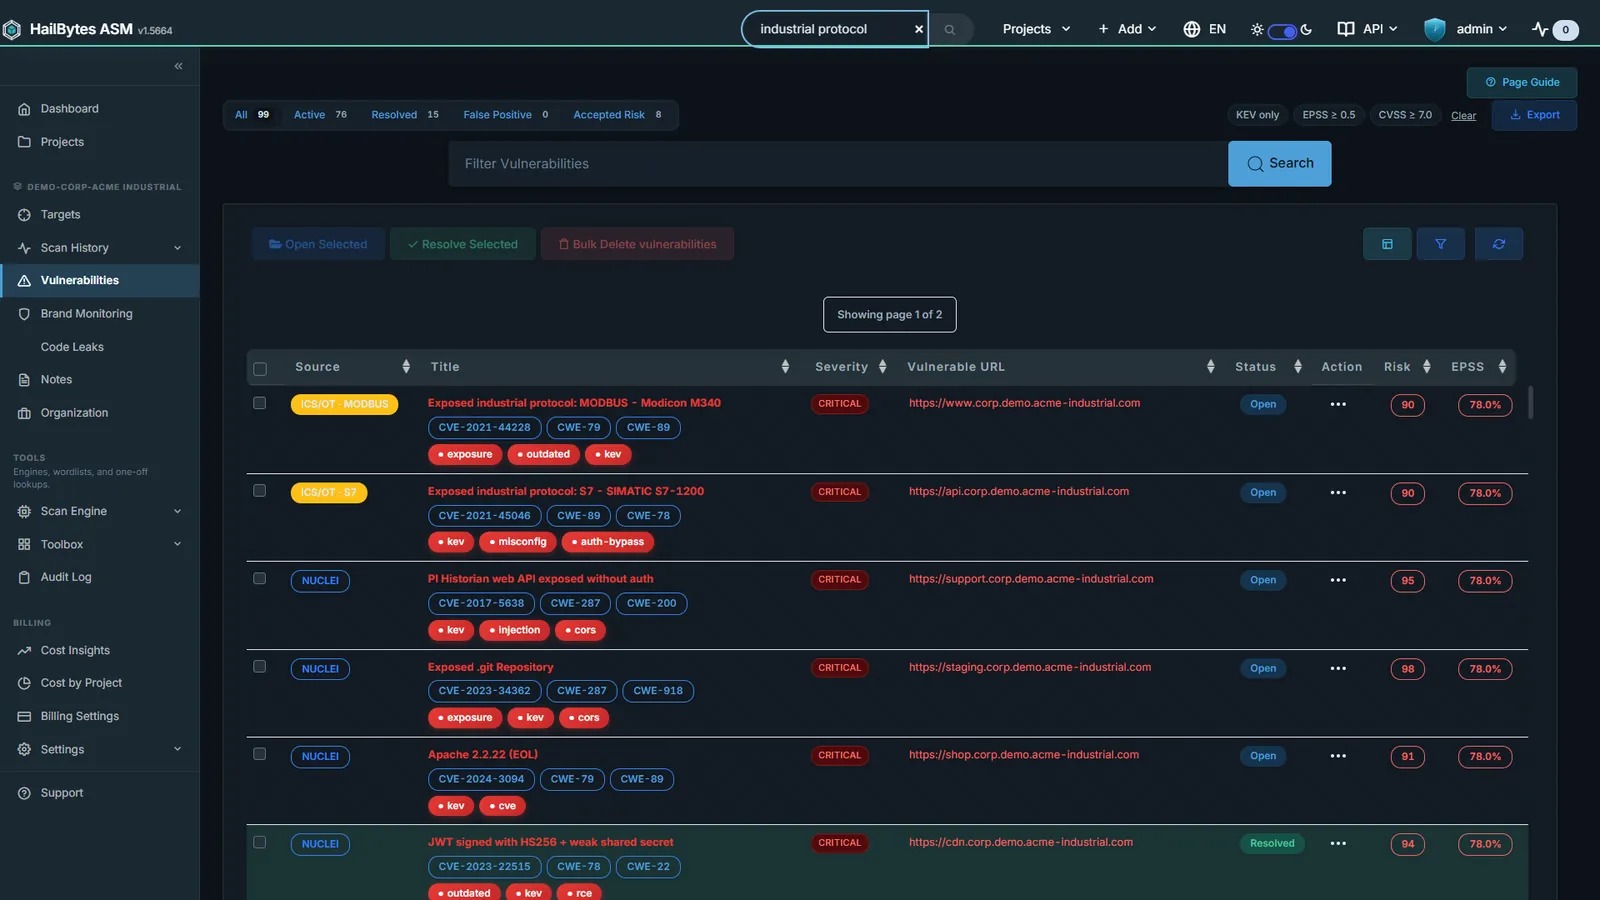Screen dimensions: 1600x900
Task: Open actions menu for Exposed .git Repository row
Action: [x=1338, y=668]
